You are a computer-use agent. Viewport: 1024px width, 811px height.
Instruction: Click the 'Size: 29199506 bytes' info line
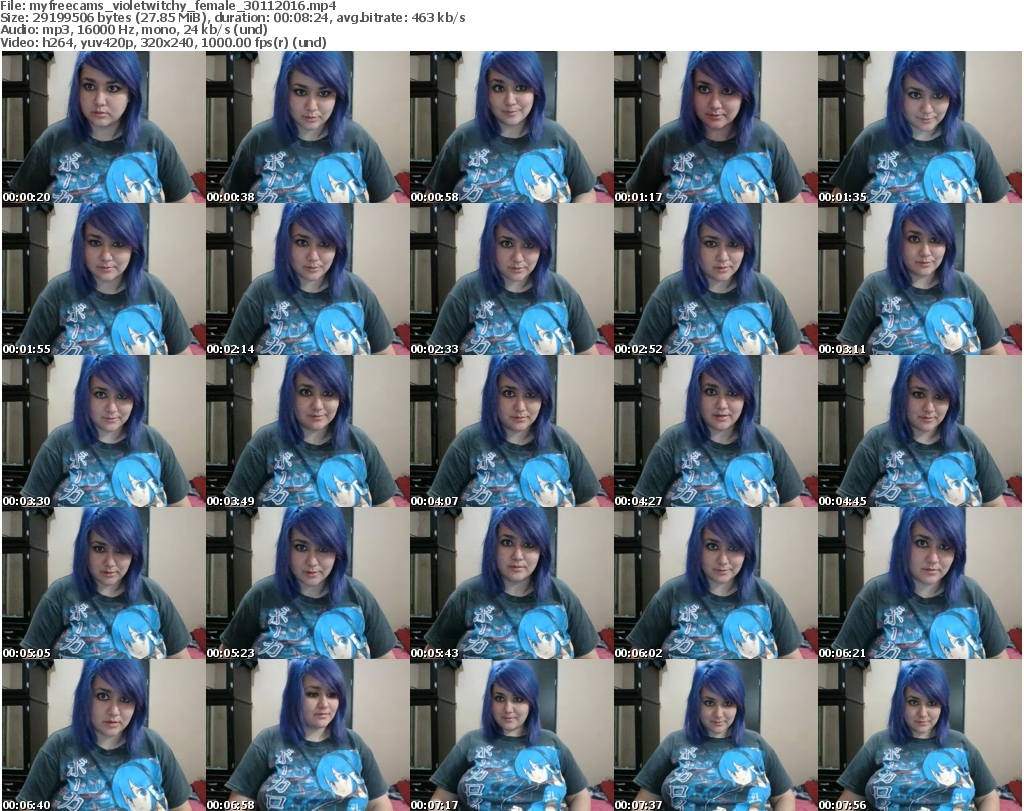[232, 18]
